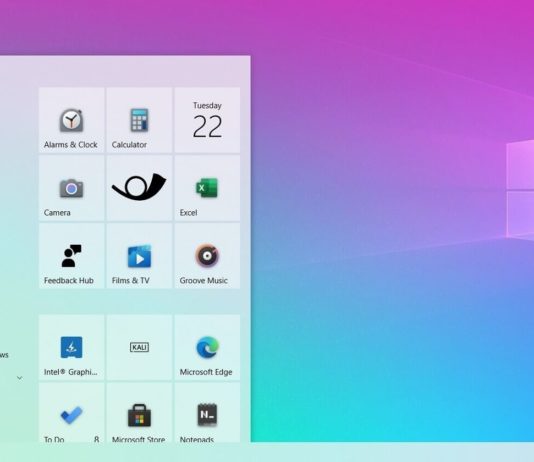Launch the Calculator app tile
The width and height of the screenshot is (534, 462).
point(139,120)
